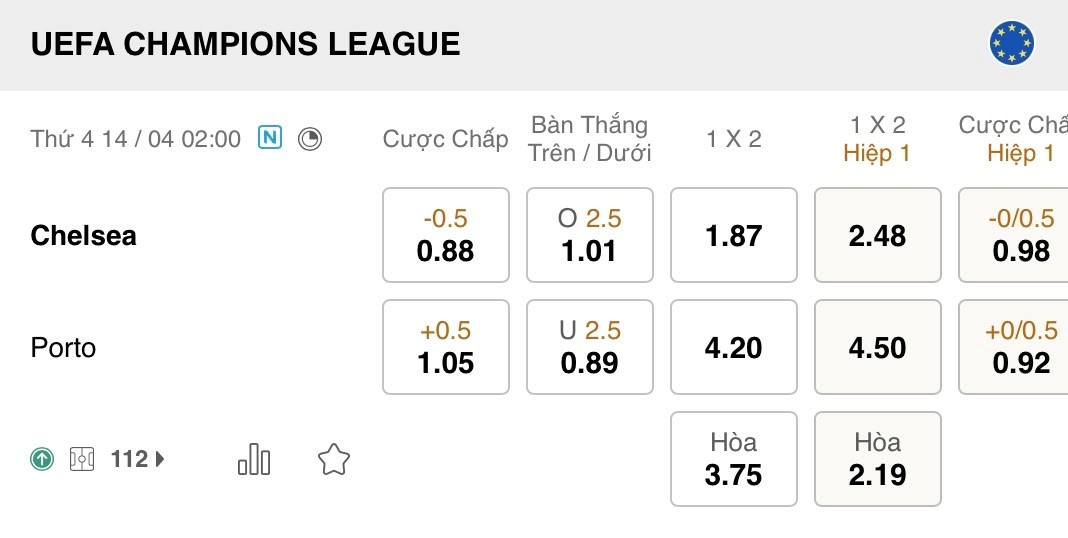Select Porto +0.5 handicap odds 1.05
Viewport: 1068px width, 538px height.
click(446, 347)
